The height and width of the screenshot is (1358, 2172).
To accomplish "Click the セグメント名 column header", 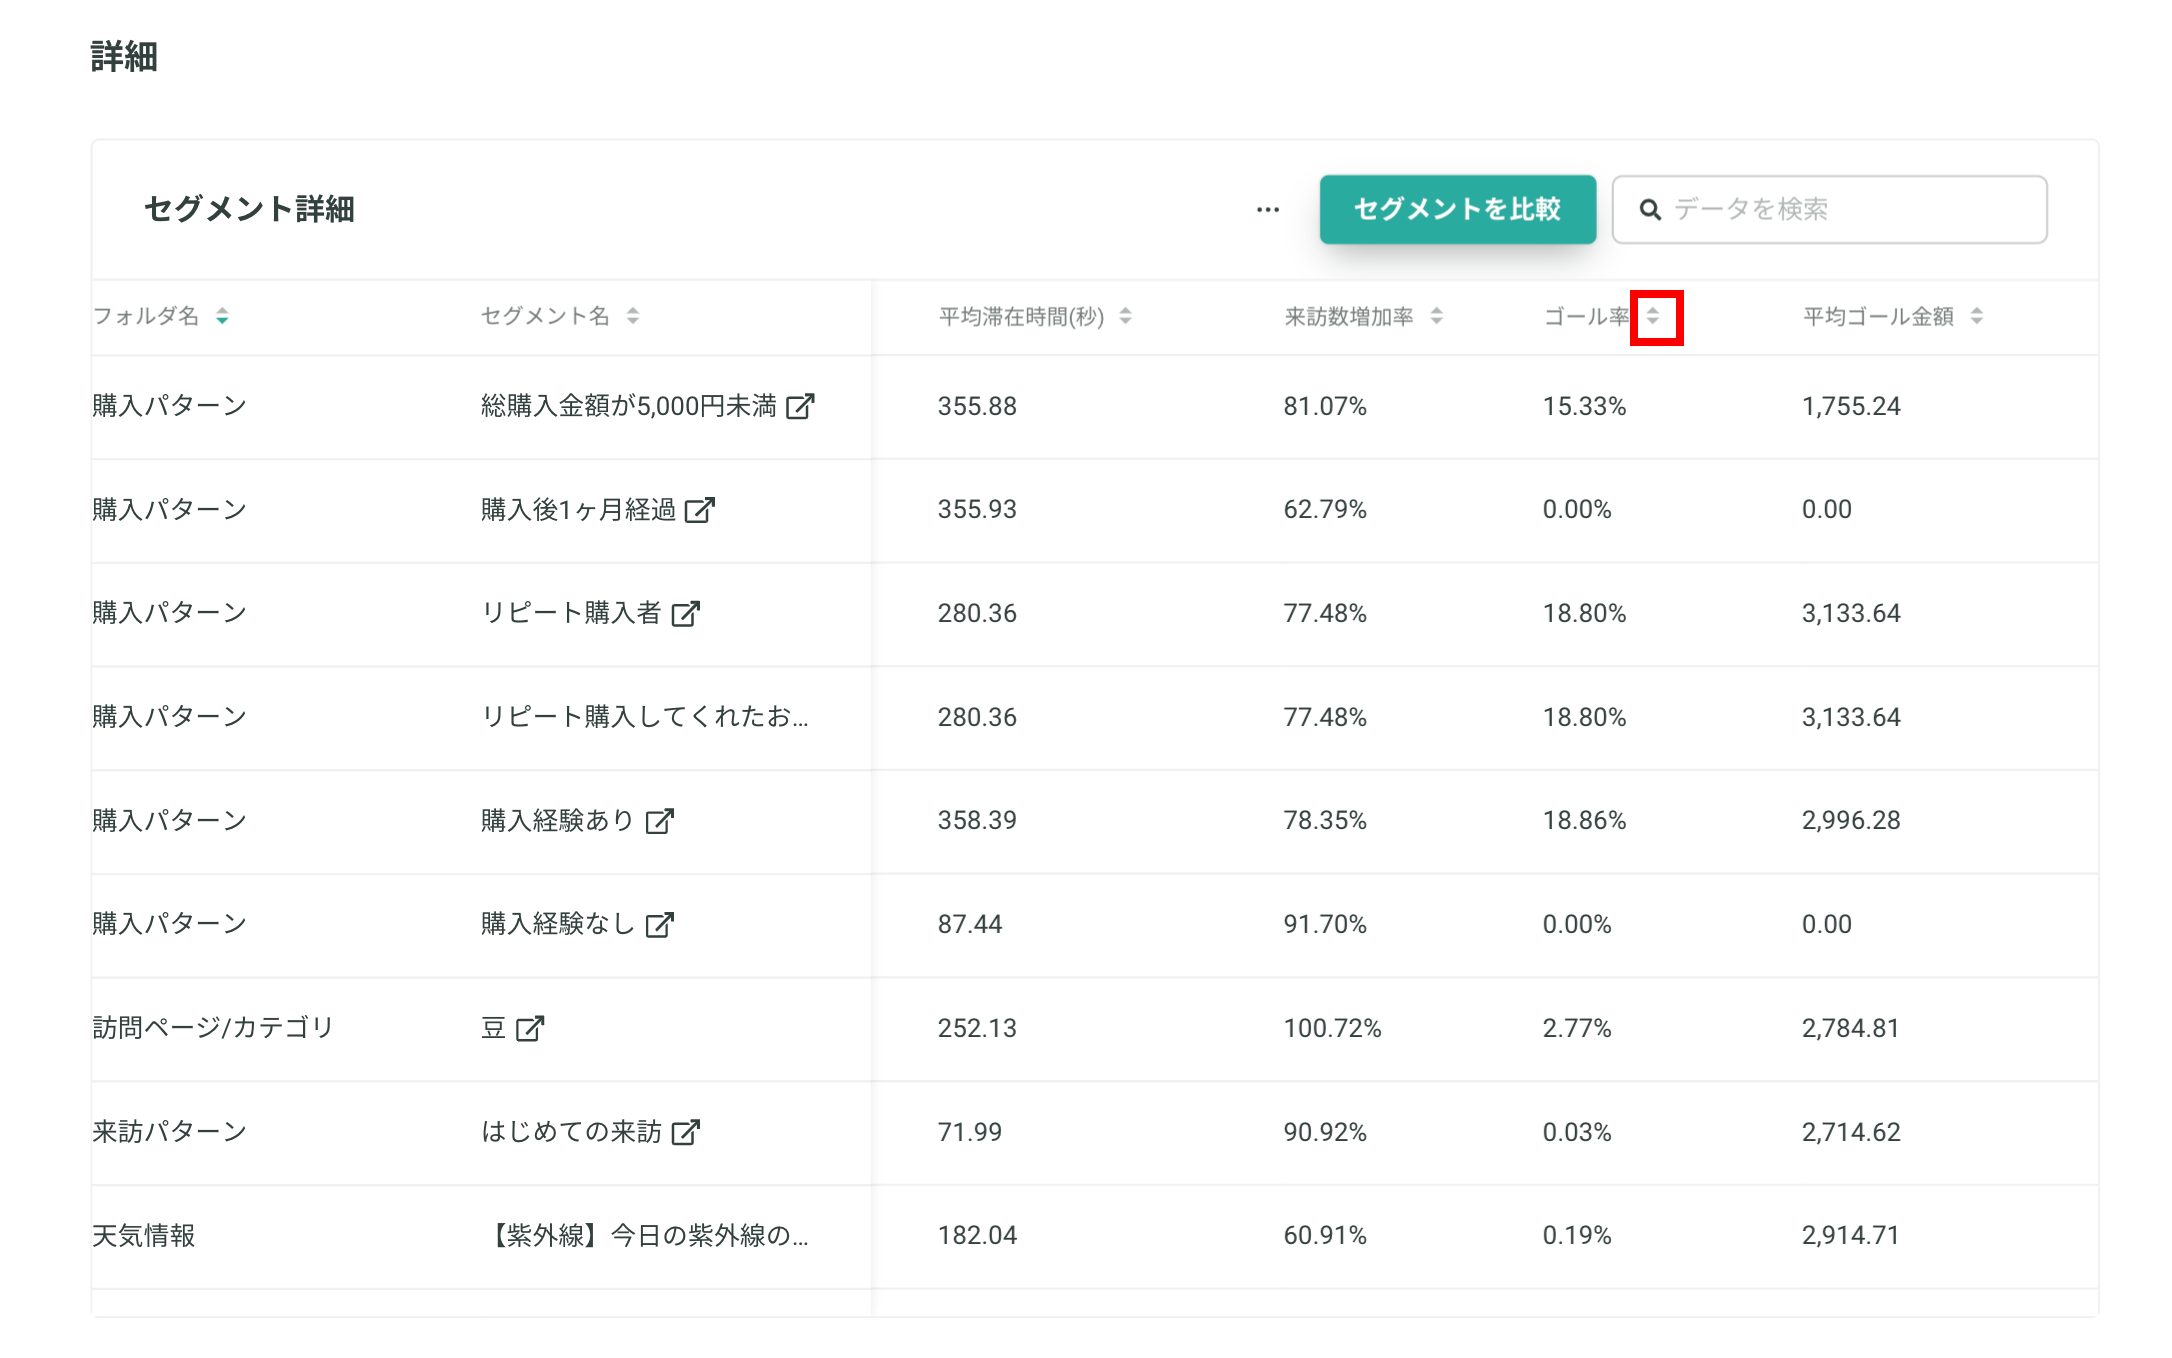I will (545, 316).
